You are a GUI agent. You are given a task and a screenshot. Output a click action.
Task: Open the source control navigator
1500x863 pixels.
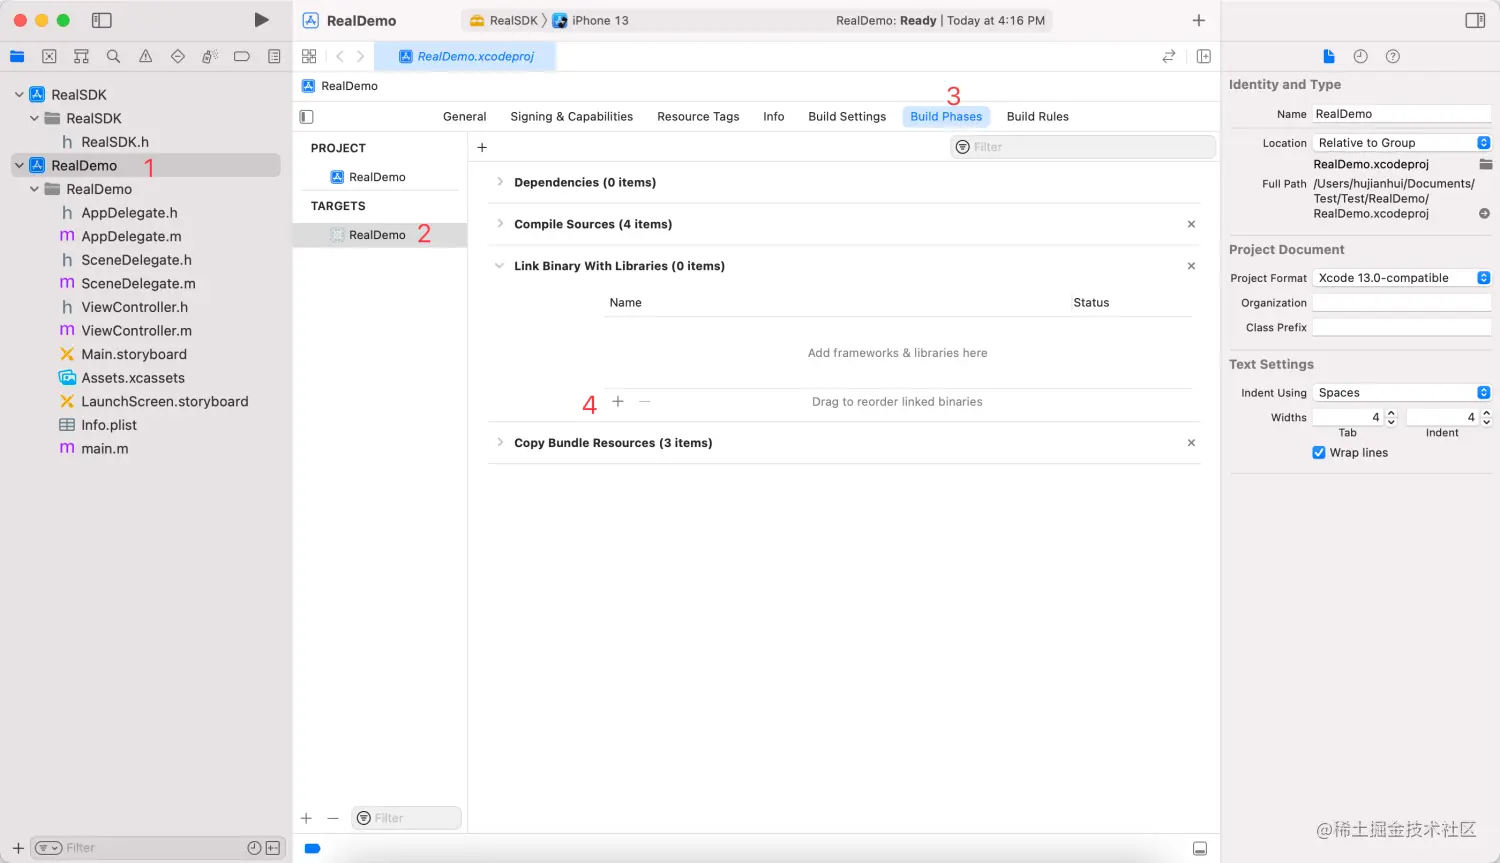[x=49, y=57]
